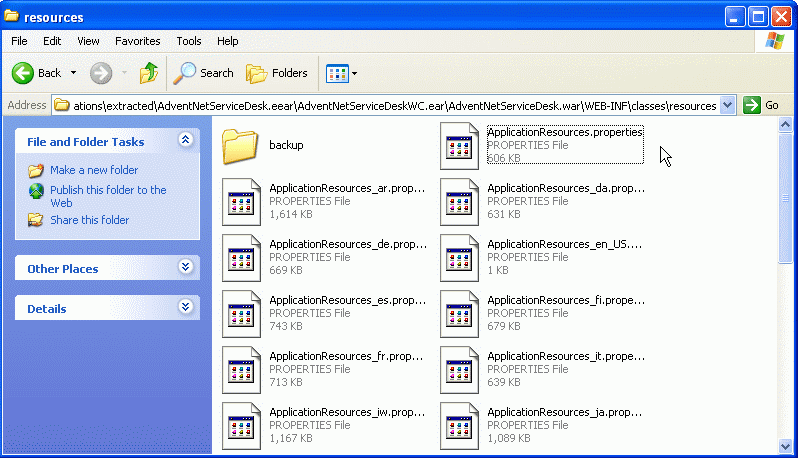Click the scroll down arrow
798x458 pixels.
[x=785, y=446]
